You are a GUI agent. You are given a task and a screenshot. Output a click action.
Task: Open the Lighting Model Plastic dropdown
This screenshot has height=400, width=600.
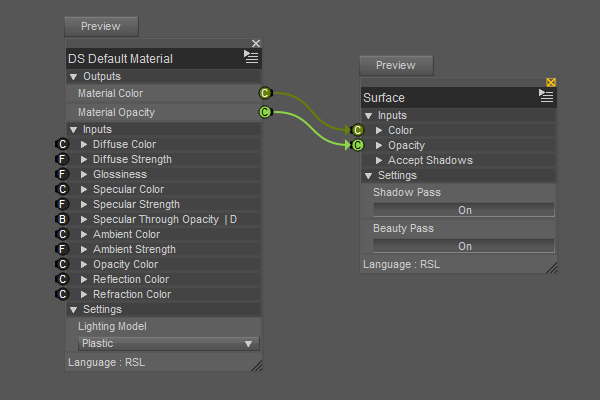click(x=168, y=343)
